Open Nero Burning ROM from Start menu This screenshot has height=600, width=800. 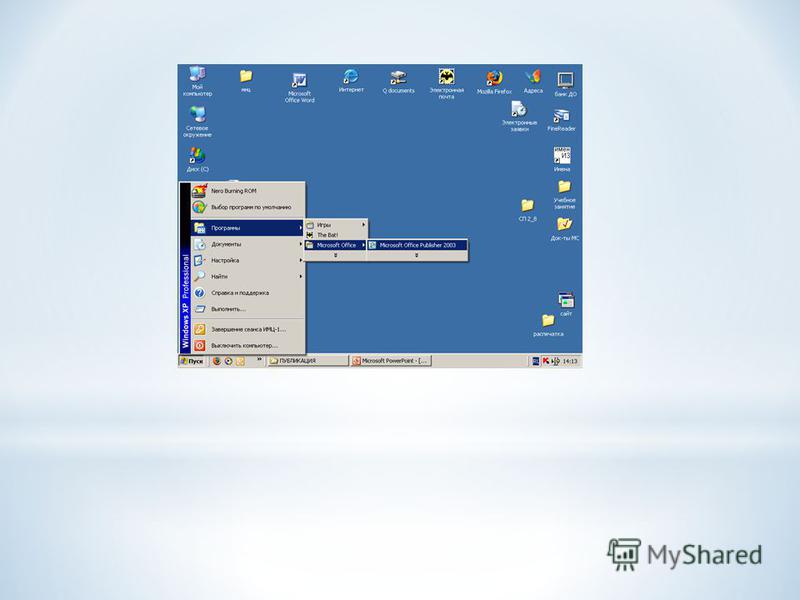coord(248,191)
